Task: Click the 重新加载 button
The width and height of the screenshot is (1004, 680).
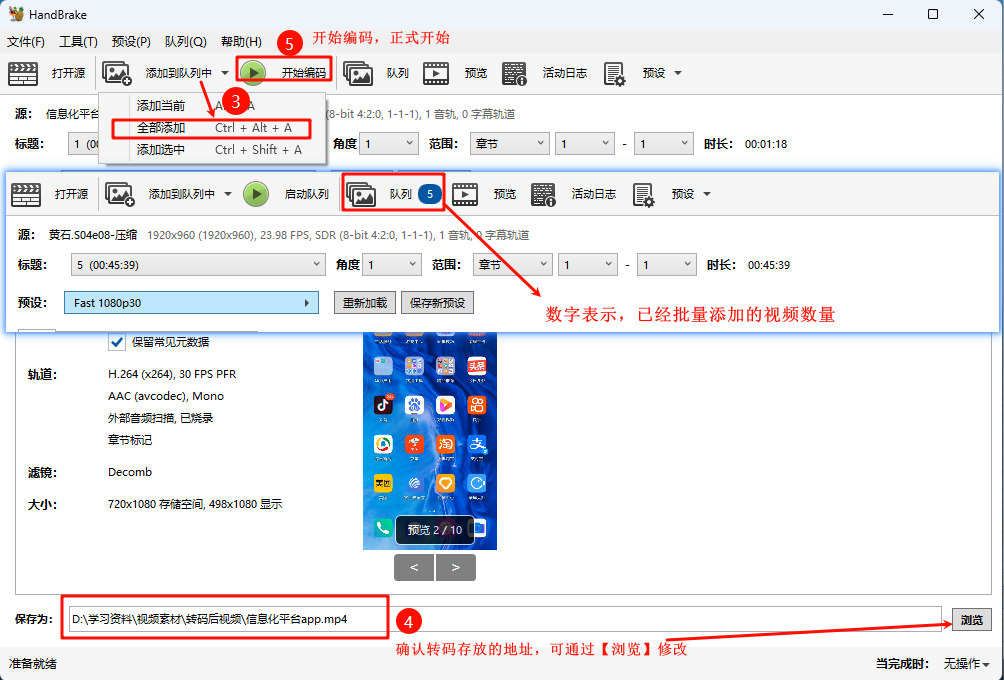Action: [364, 303]
